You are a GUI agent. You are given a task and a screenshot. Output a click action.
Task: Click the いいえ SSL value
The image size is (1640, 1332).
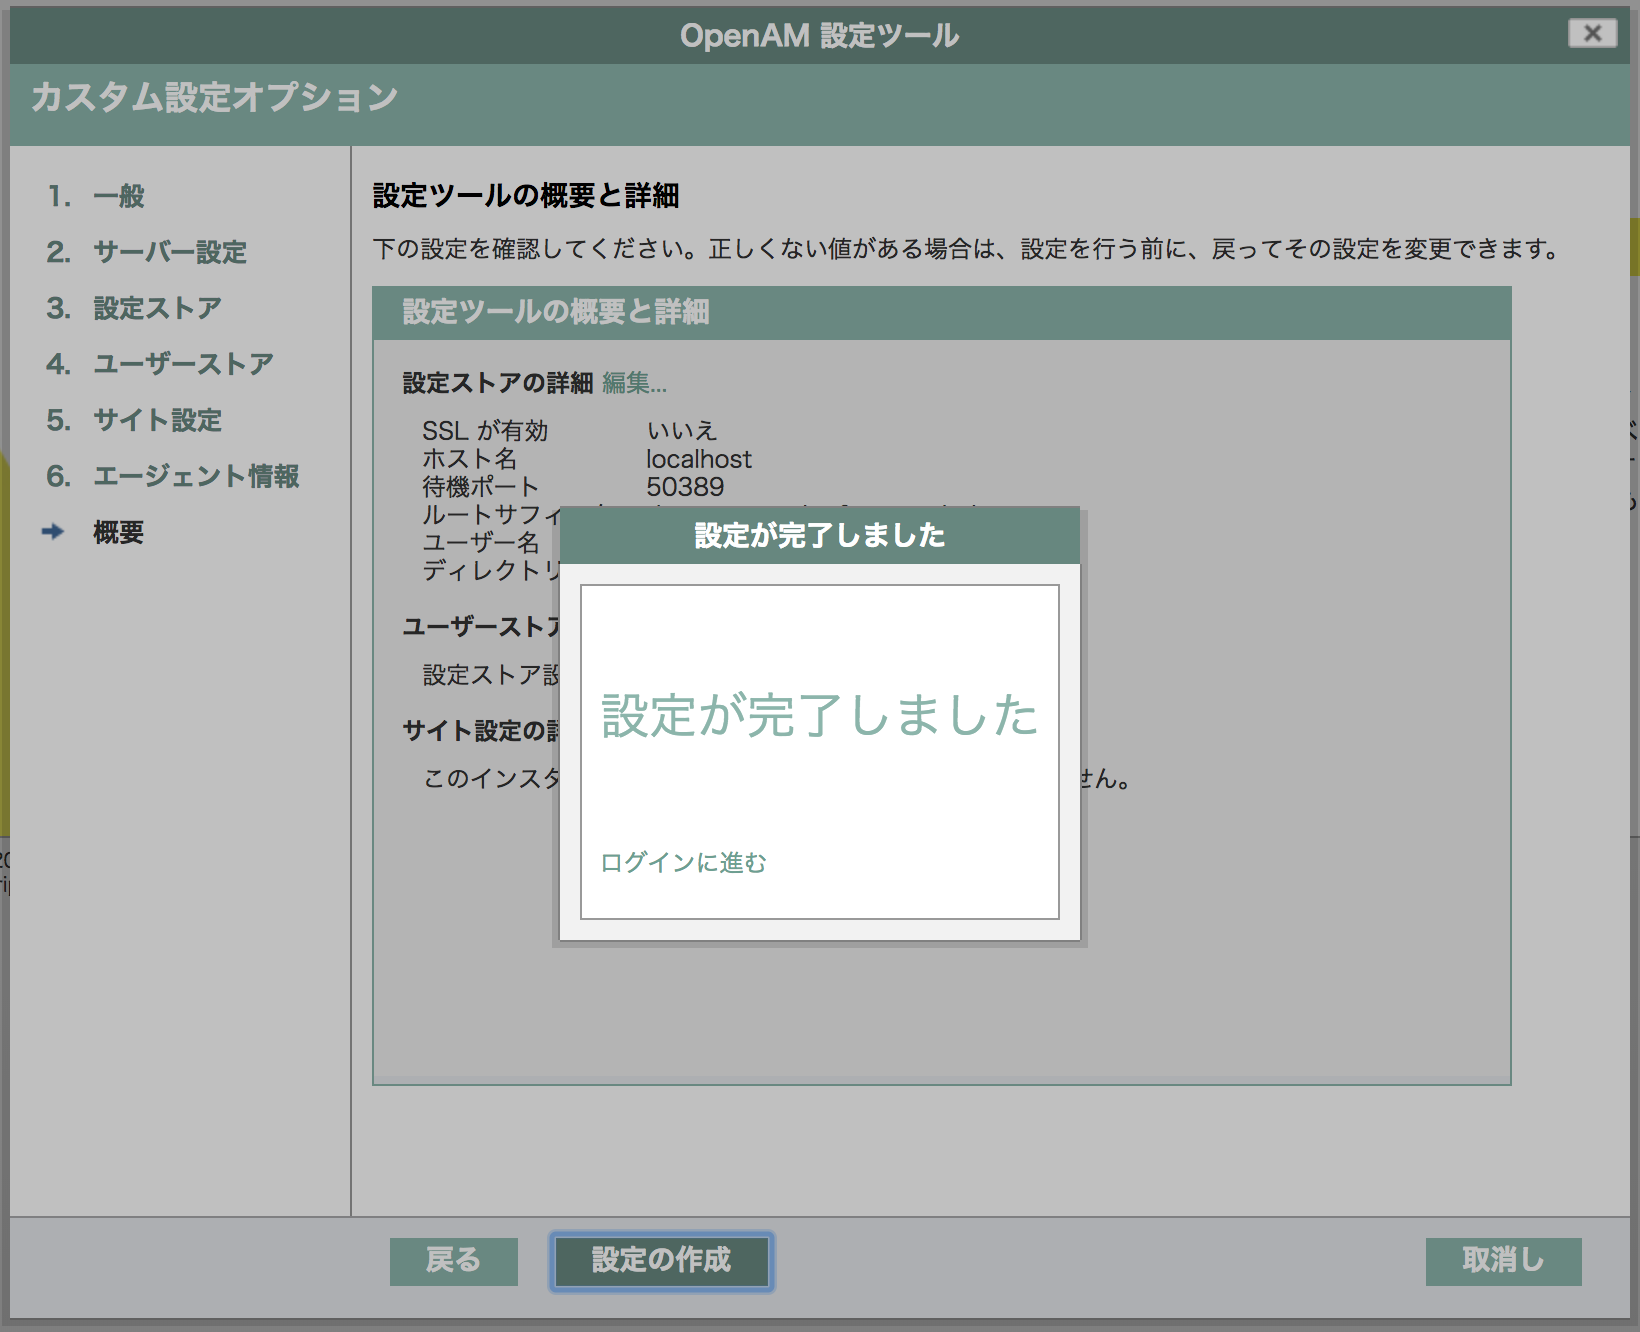click(682, 431)
